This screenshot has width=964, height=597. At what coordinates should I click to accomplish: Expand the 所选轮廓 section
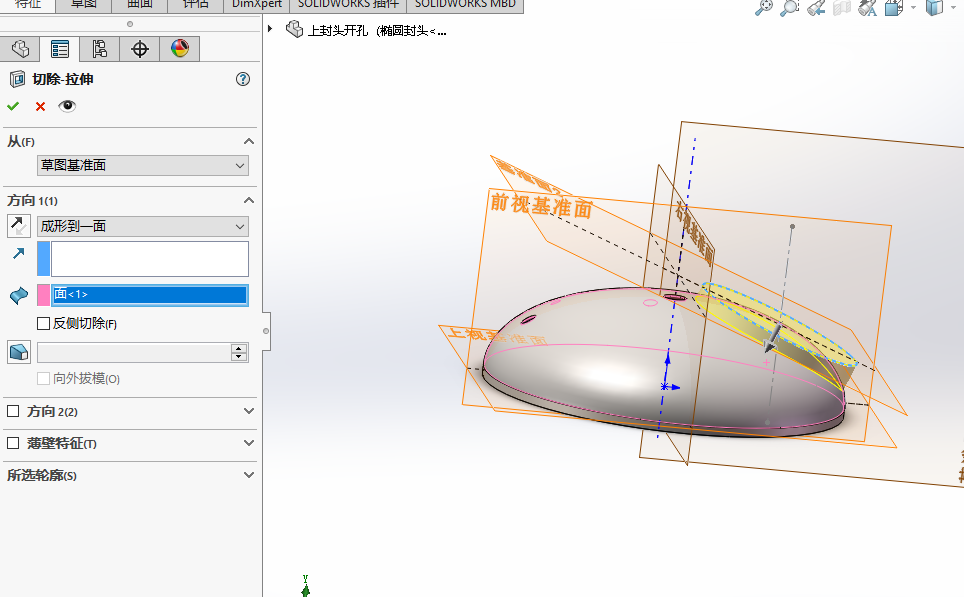coord(247,475)
